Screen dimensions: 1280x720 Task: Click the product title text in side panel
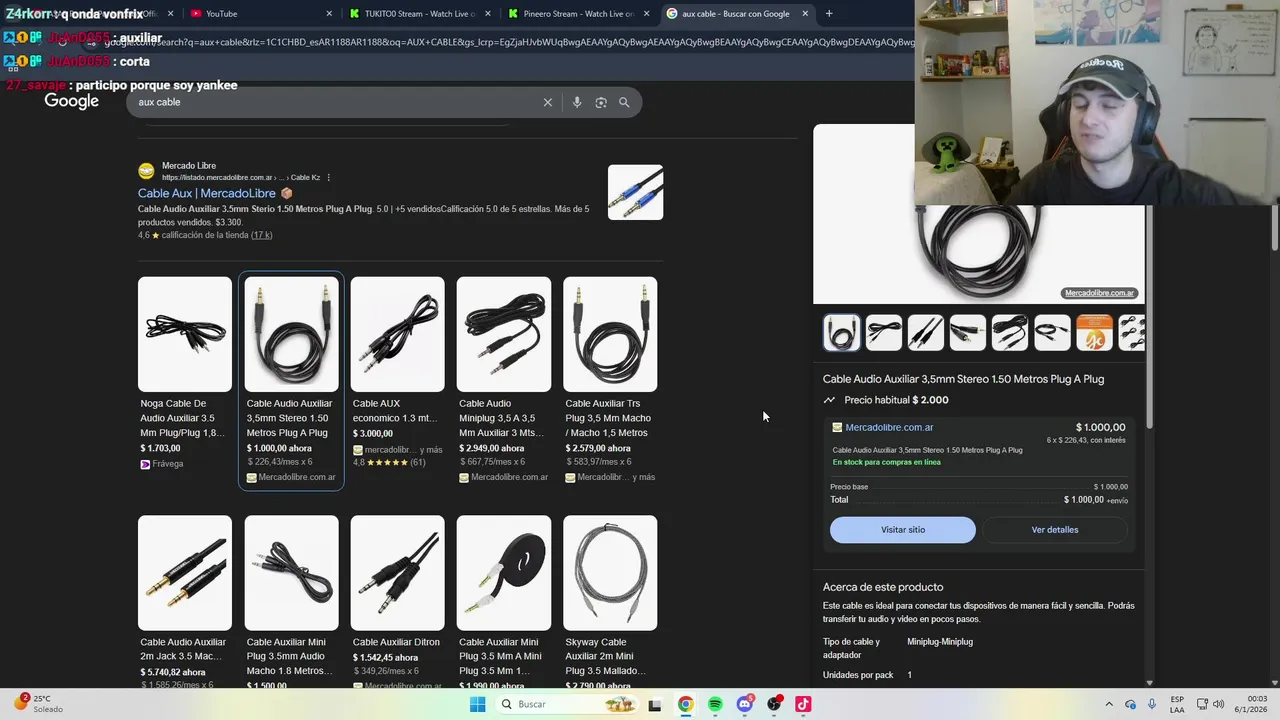pos(963,379)
